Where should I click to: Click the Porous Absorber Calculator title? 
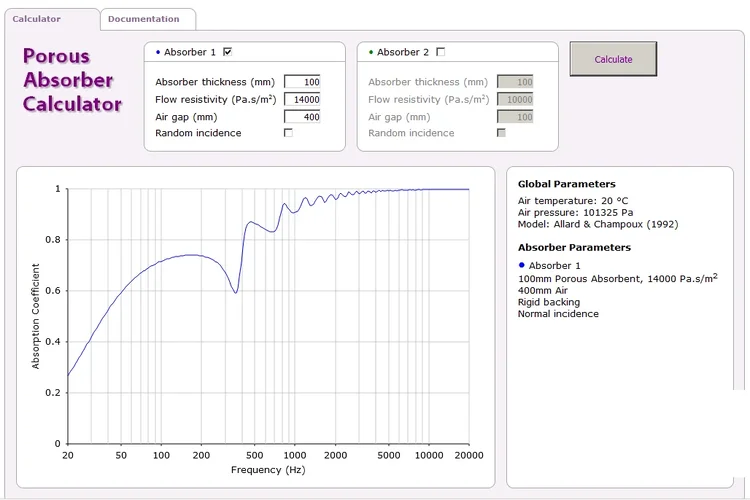(72, 80)
